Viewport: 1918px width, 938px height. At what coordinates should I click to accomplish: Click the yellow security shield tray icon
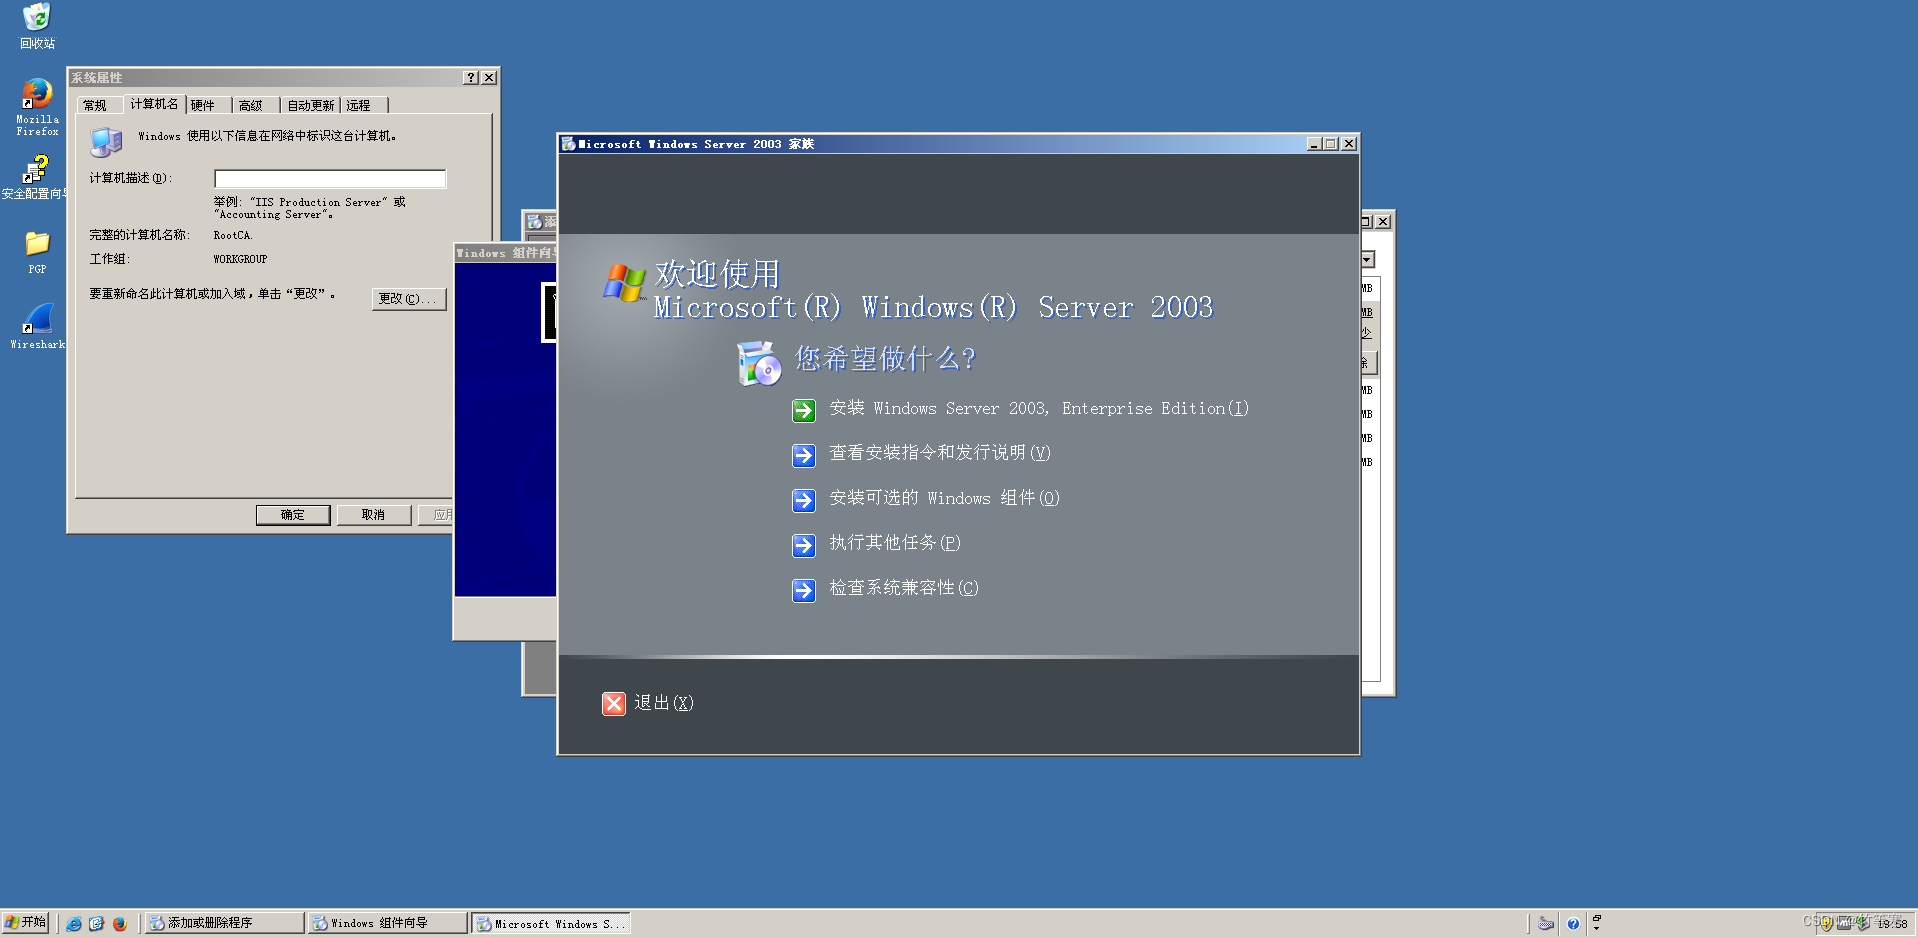[x=1827, y=924]
